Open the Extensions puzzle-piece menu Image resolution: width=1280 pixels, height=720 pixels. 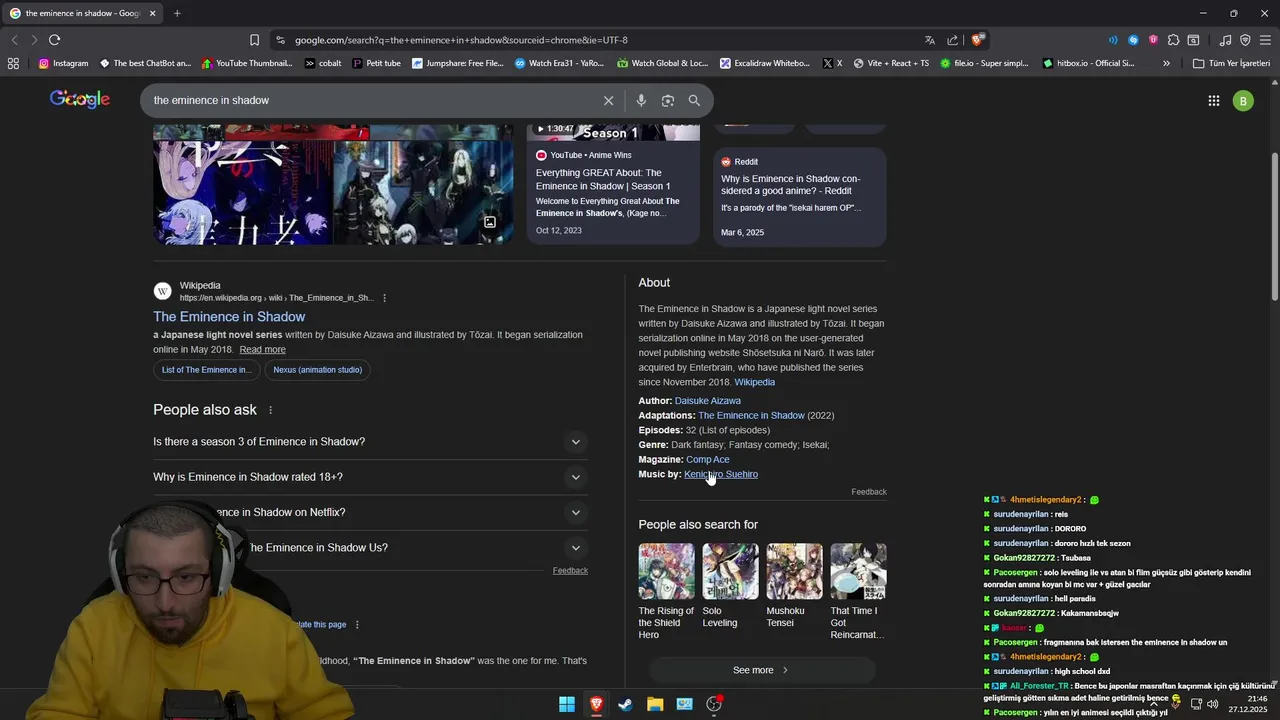tap(1173, 40)
